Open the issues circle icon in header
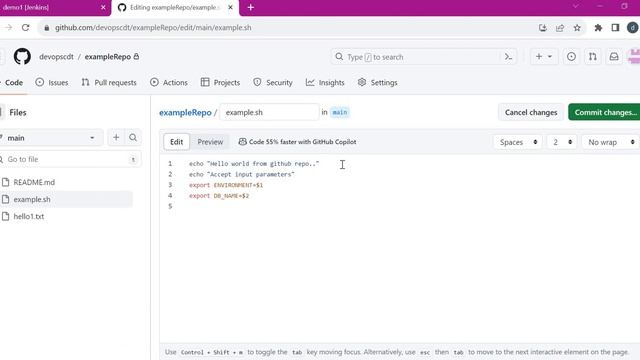Image resolution: width=640 pixels, height=360 pixels. tap(571, 57)
